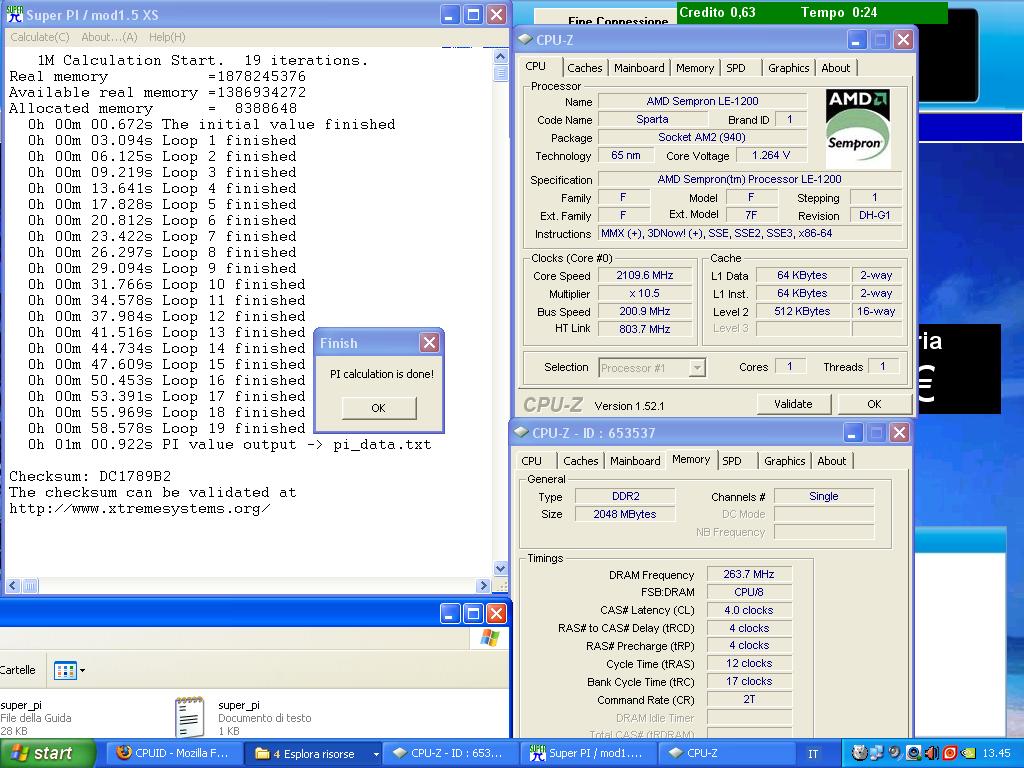Switch to CPUID - Mozilla Firefox taskbar button
1024x768 pixels.
173,754
